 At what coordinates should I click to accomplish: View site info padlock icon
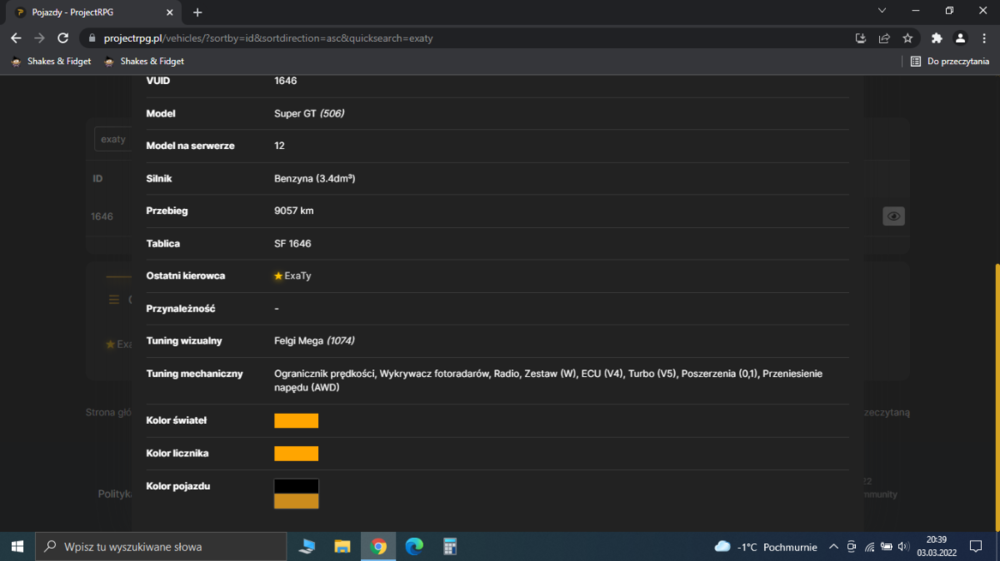[92, 38]
